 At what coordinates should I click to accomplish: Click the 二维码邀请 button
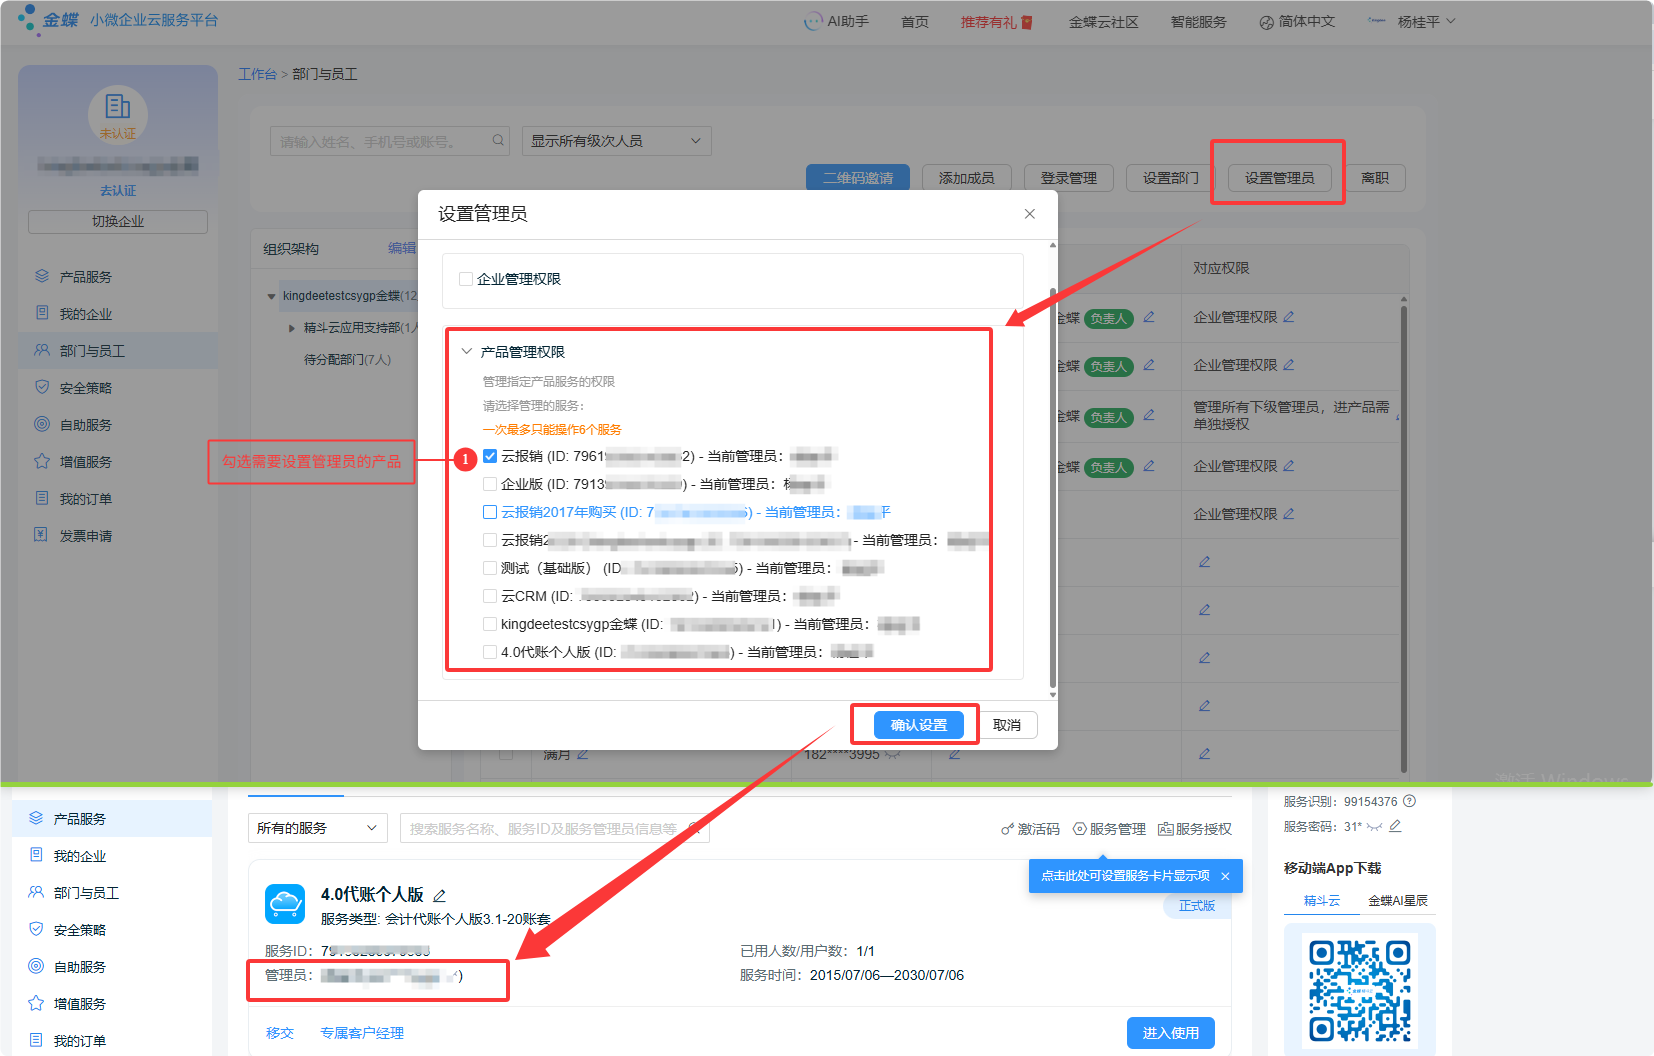[x=858, y=178]
